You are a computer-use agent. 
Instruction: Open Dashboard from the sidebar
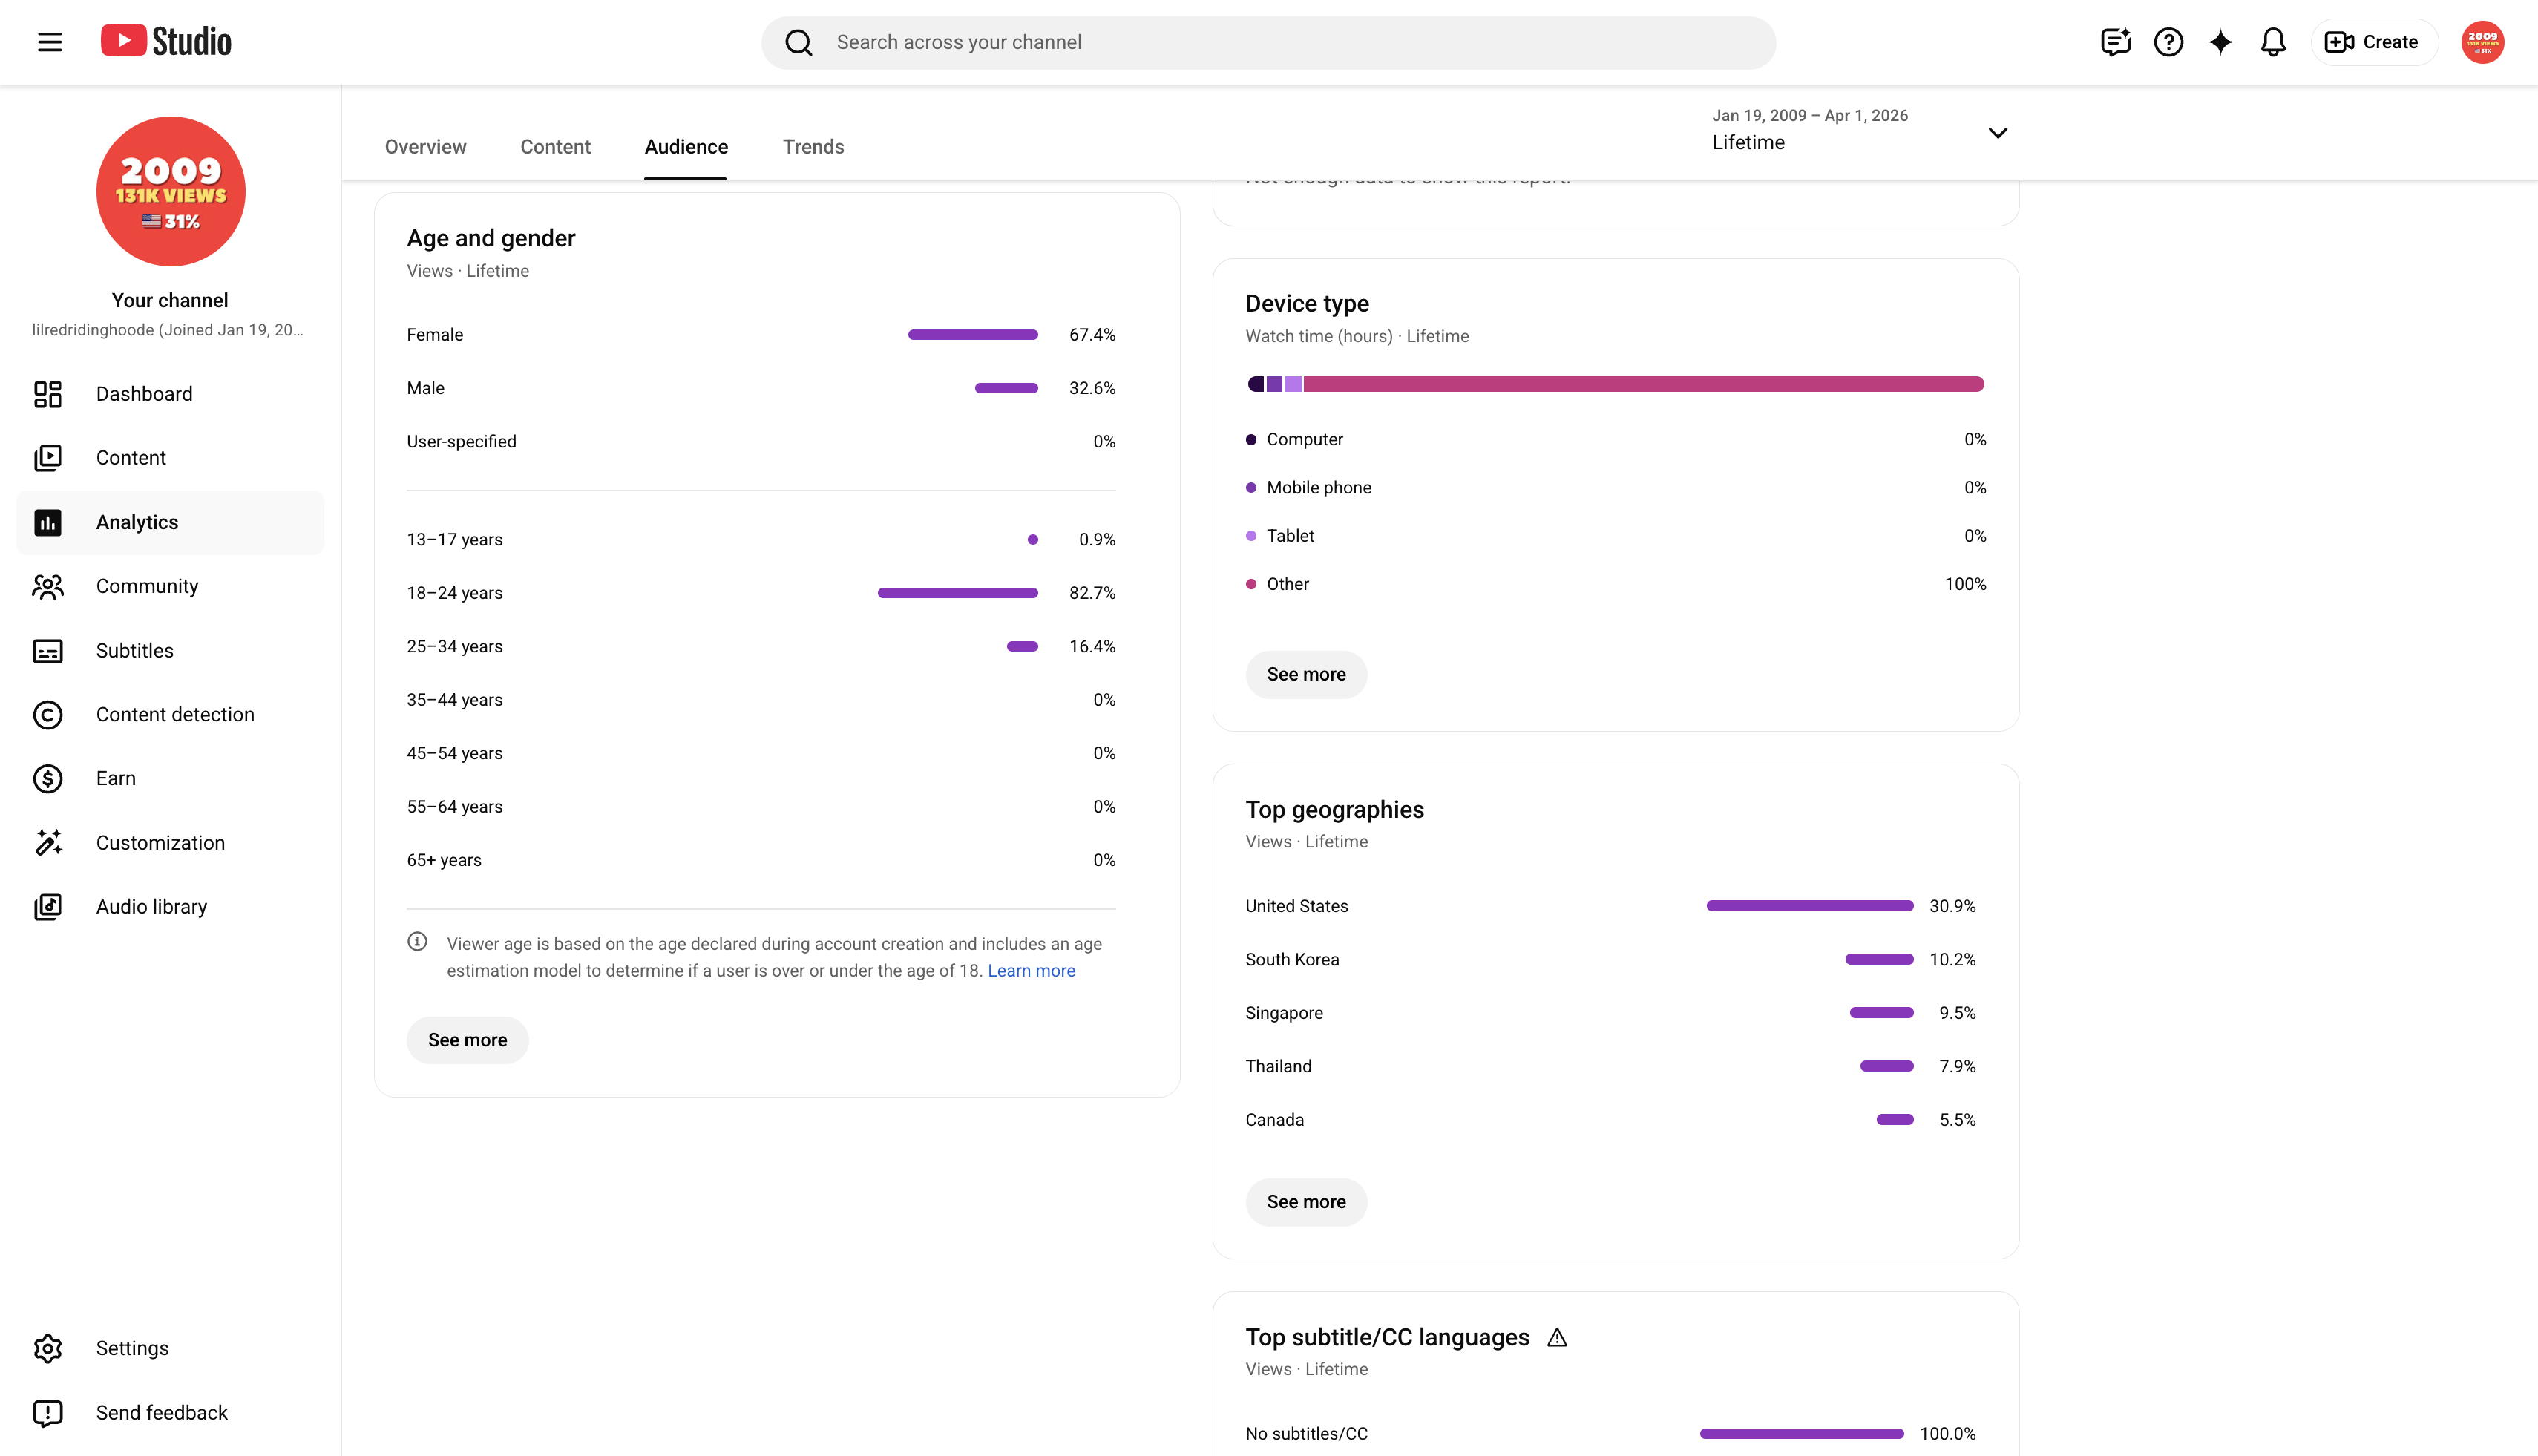pyautogui.click(x=170, y=394)
